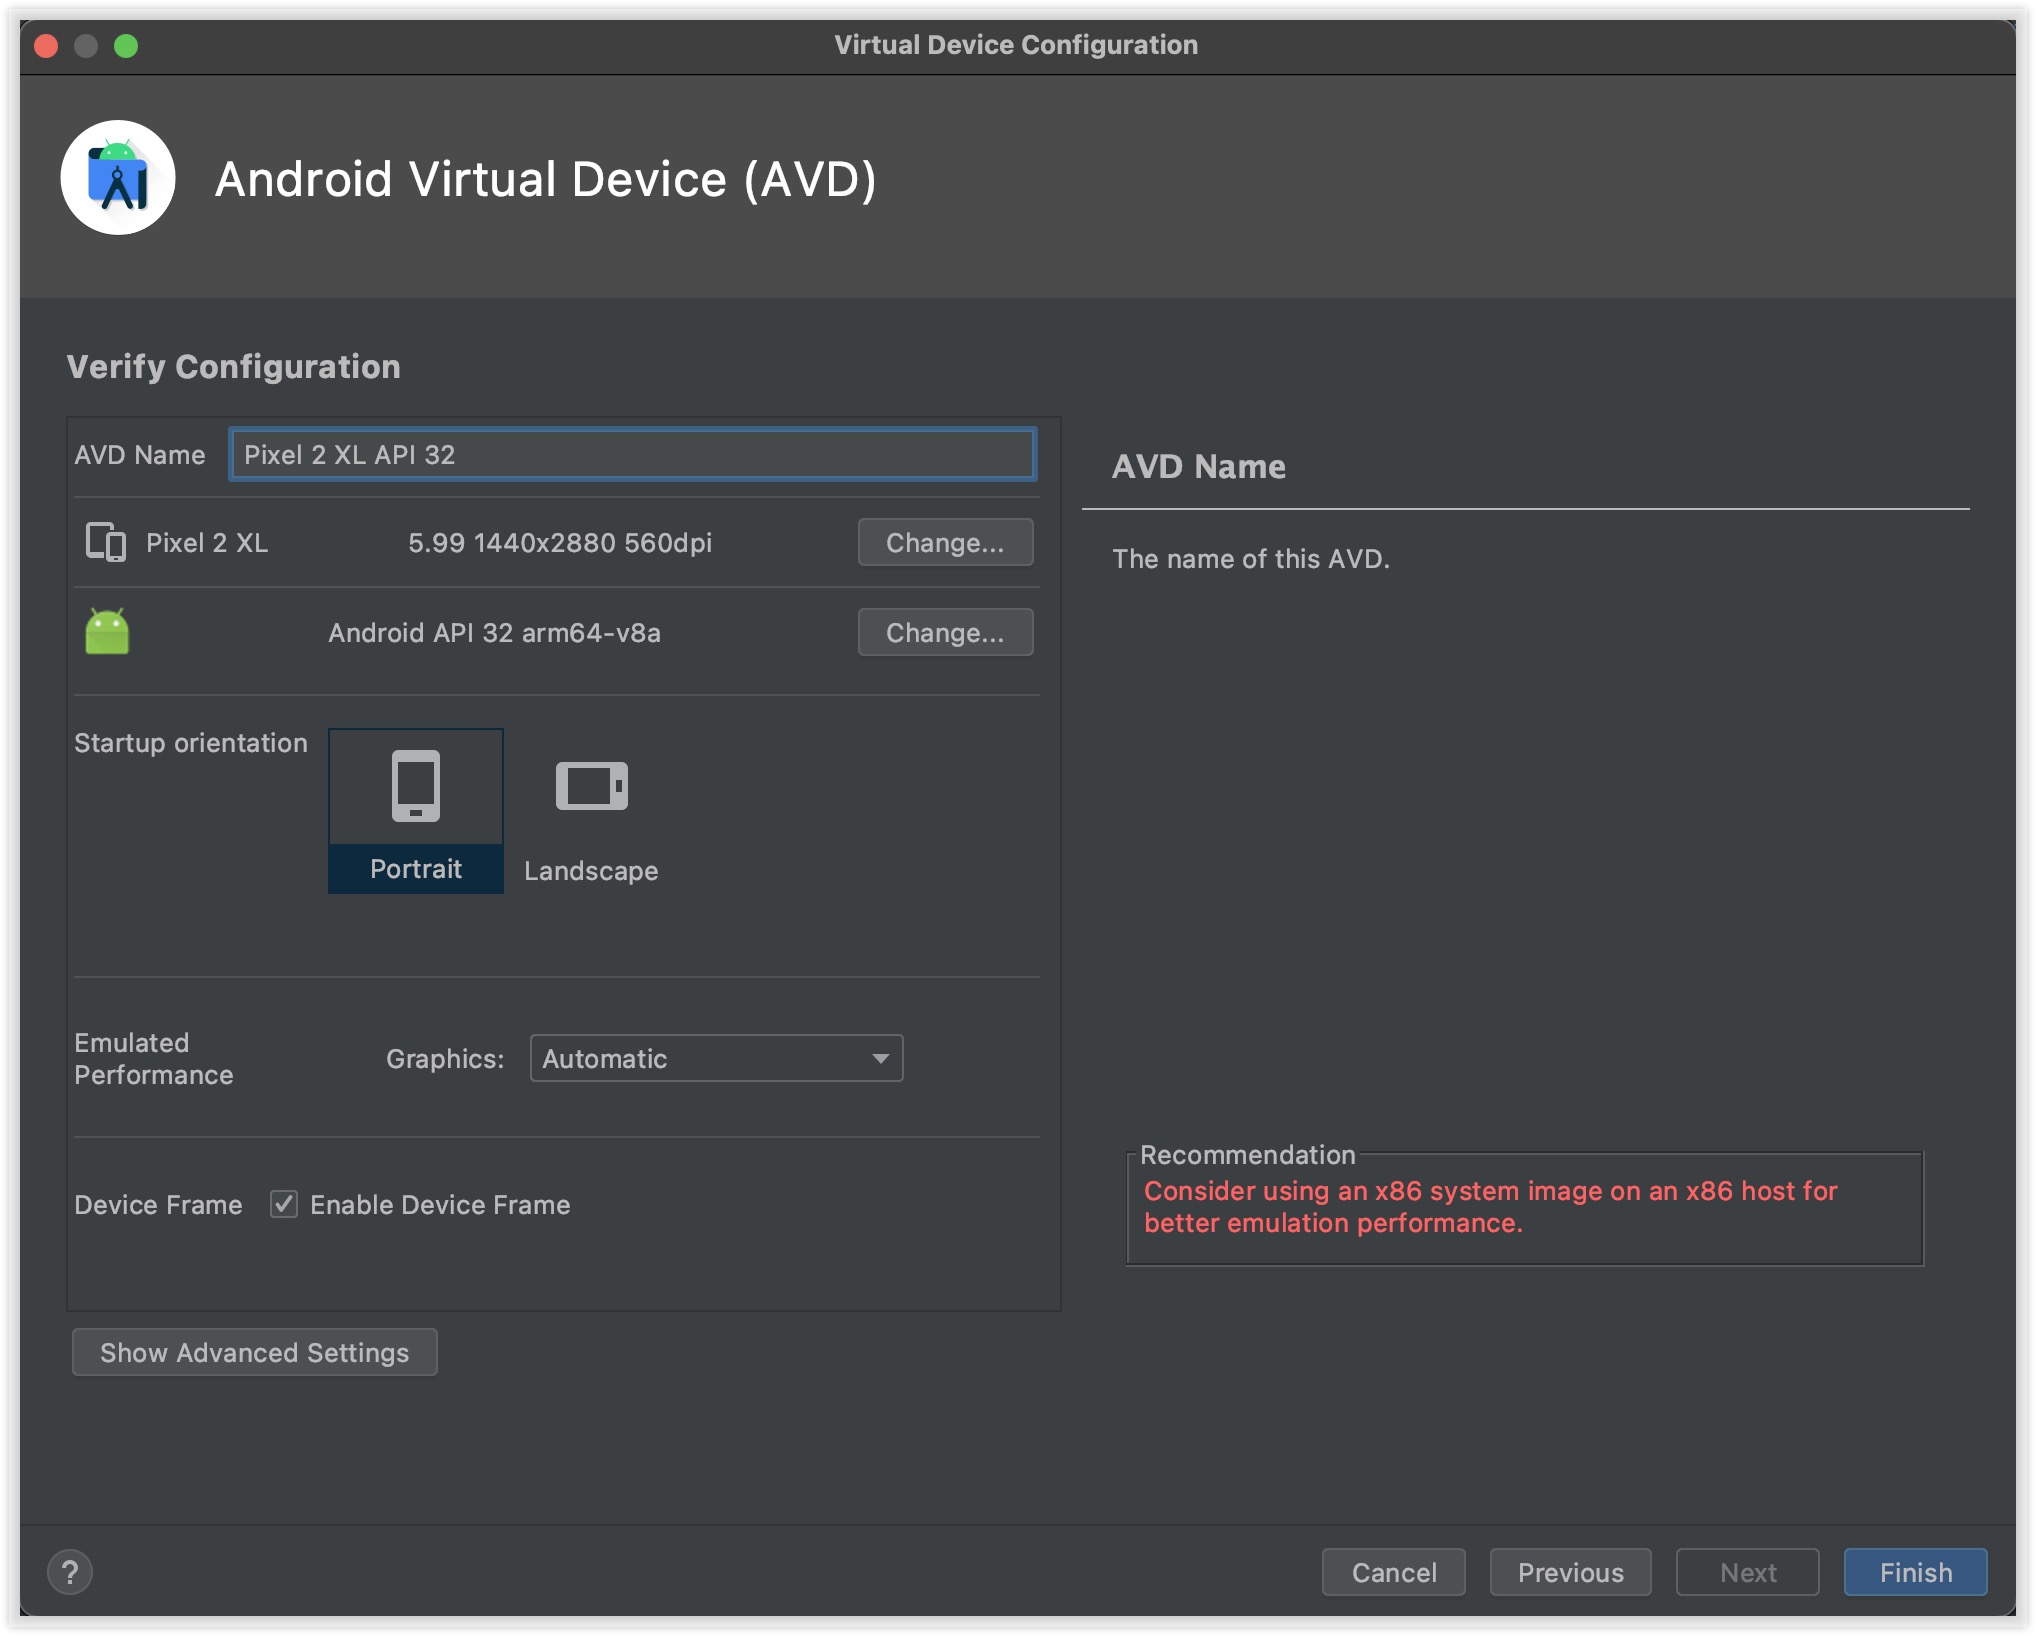This screenshot has height=1636, width=2036.
Task: Click the Finish button
Action: 1914,1572
